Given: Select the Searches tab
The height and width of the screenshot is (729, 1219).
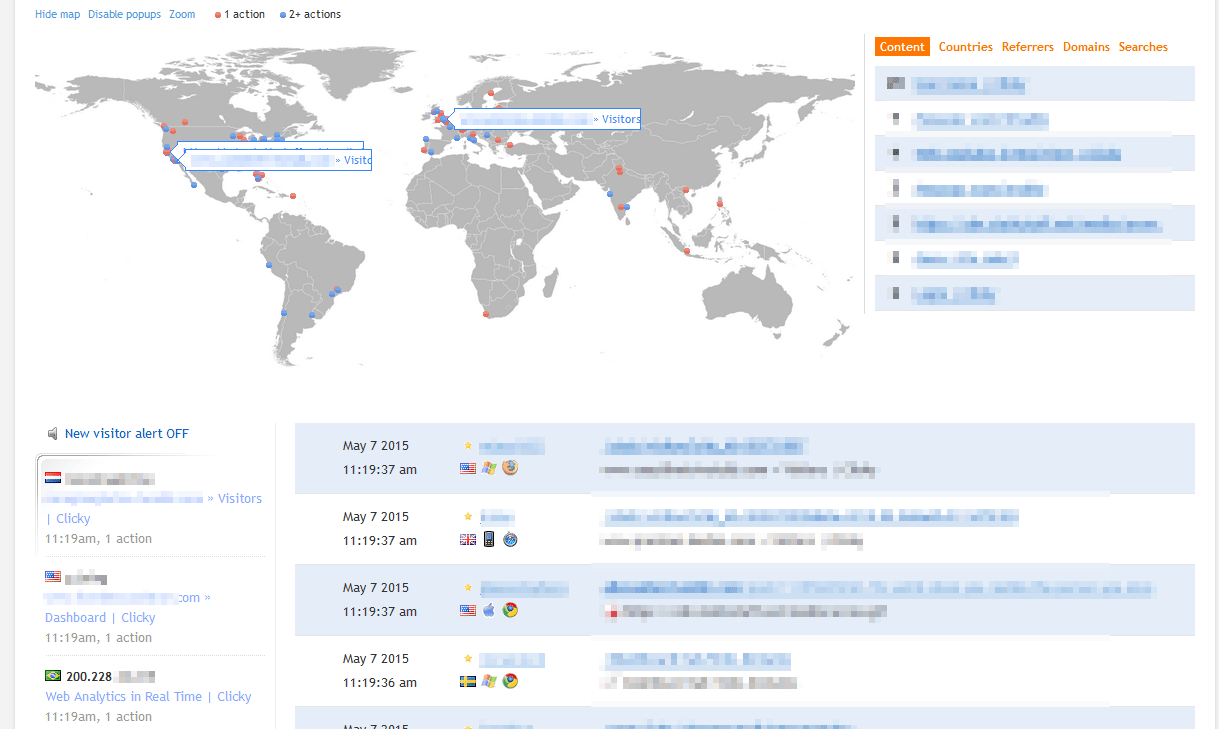Looking at the screenshot, I should pos(1143,47).
